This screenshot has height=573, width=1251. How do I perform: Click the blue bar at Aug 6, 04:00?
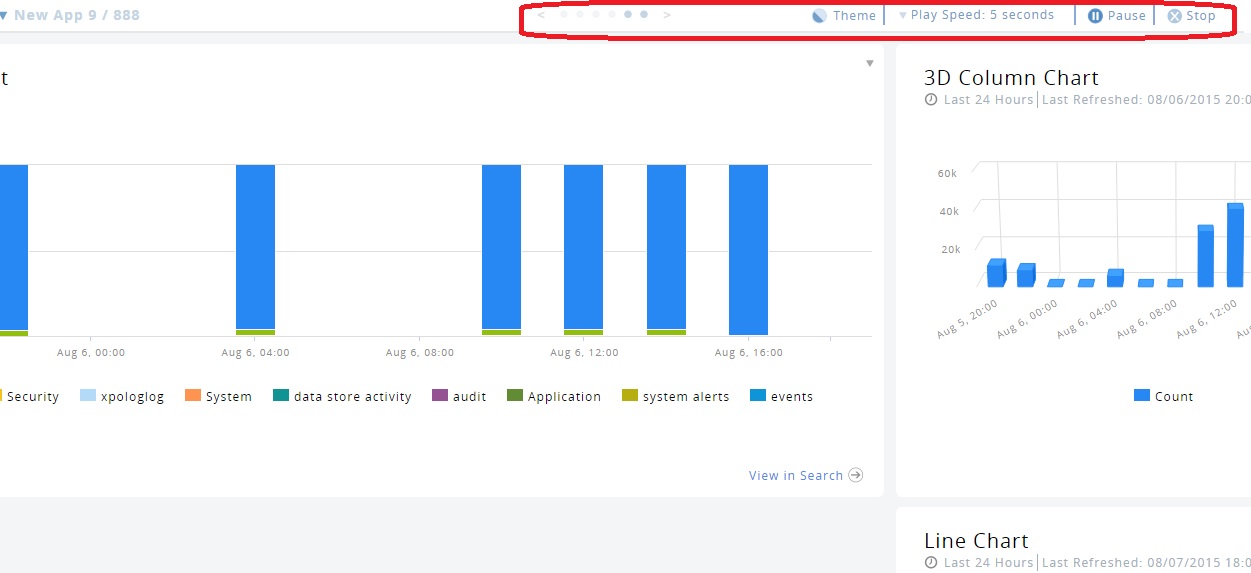pyautogui.click(x=255, y=247)
